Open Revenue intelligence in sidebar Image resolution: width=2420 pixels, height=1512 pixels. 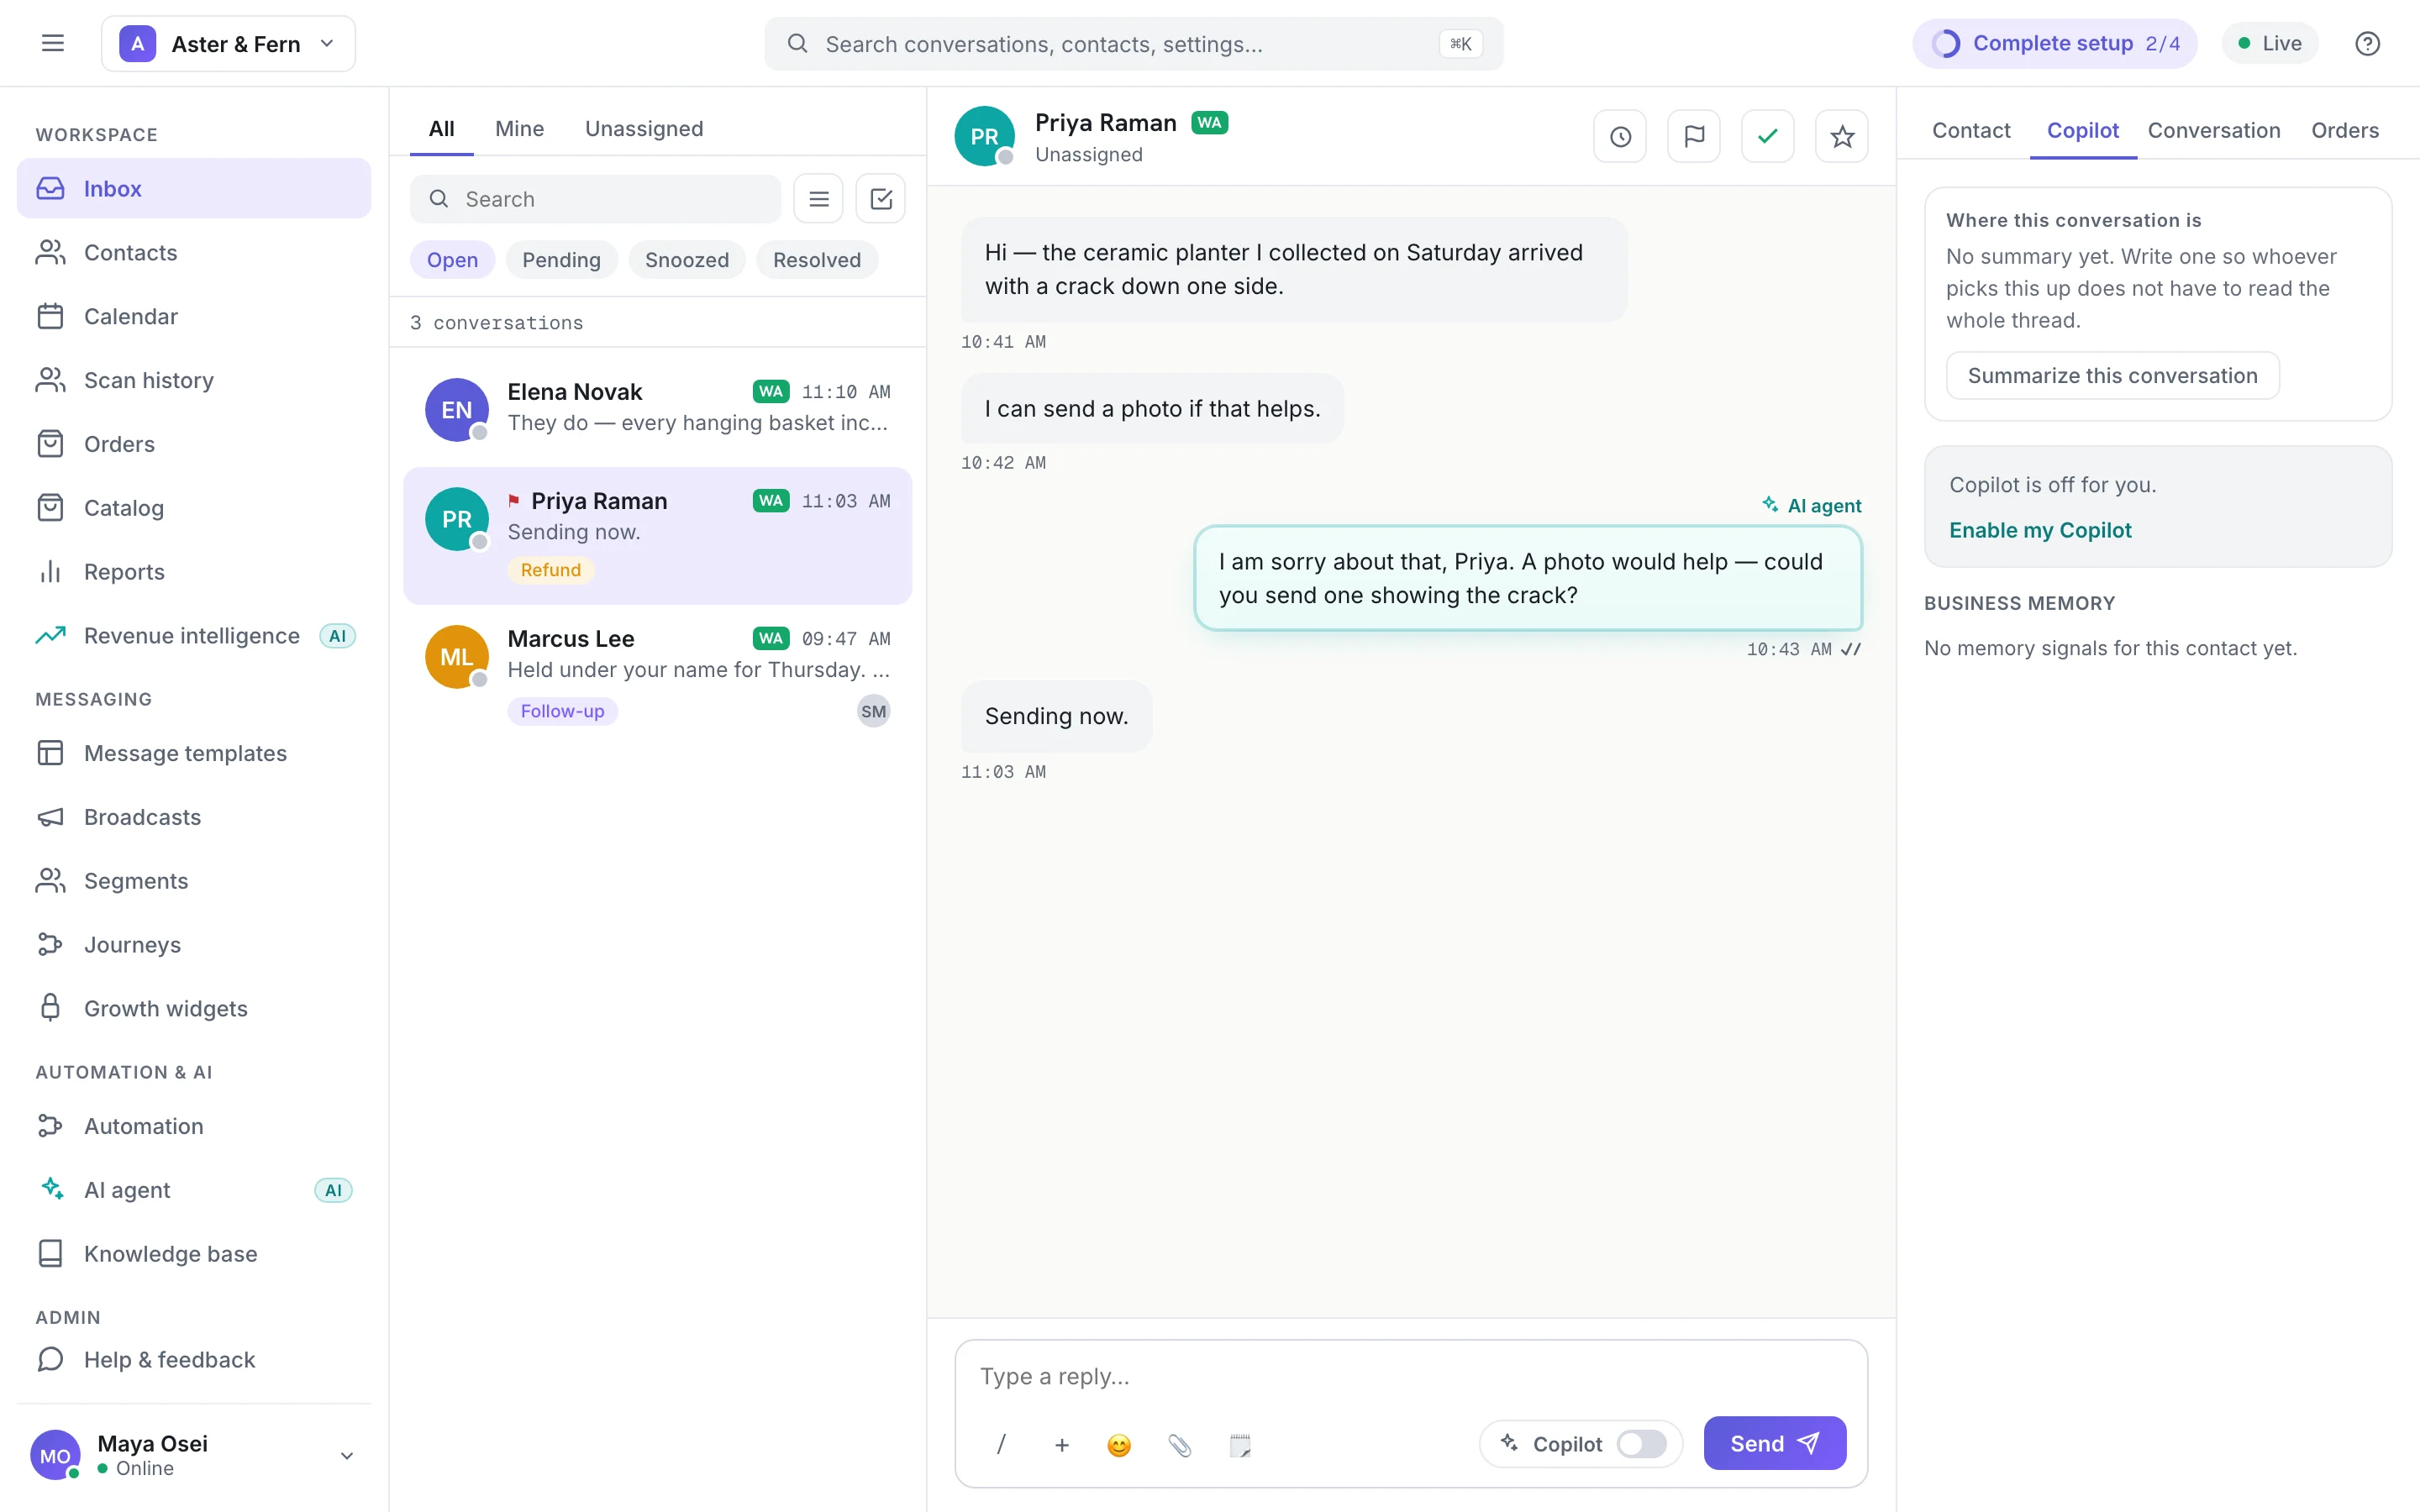[194, 636]
